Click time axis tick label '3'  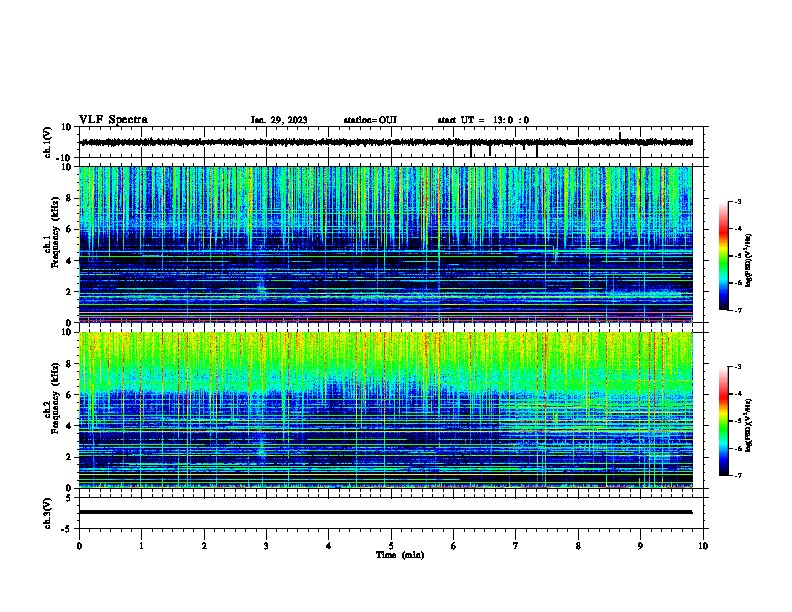tap(266, 546)
